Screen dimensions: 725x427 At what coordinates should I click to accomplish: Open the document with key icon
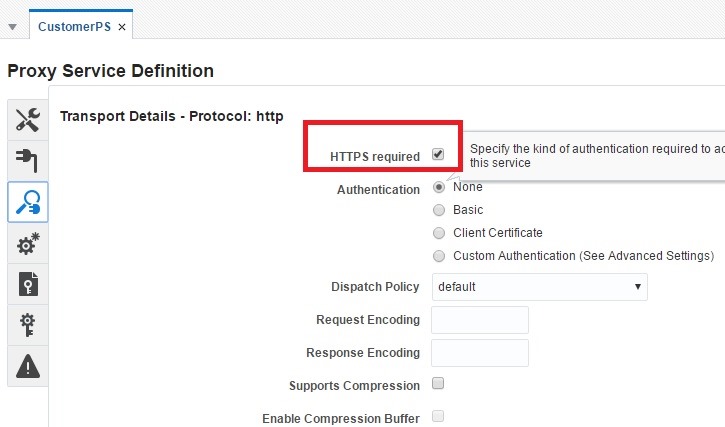pyautogui.click(x=28, y=284)
